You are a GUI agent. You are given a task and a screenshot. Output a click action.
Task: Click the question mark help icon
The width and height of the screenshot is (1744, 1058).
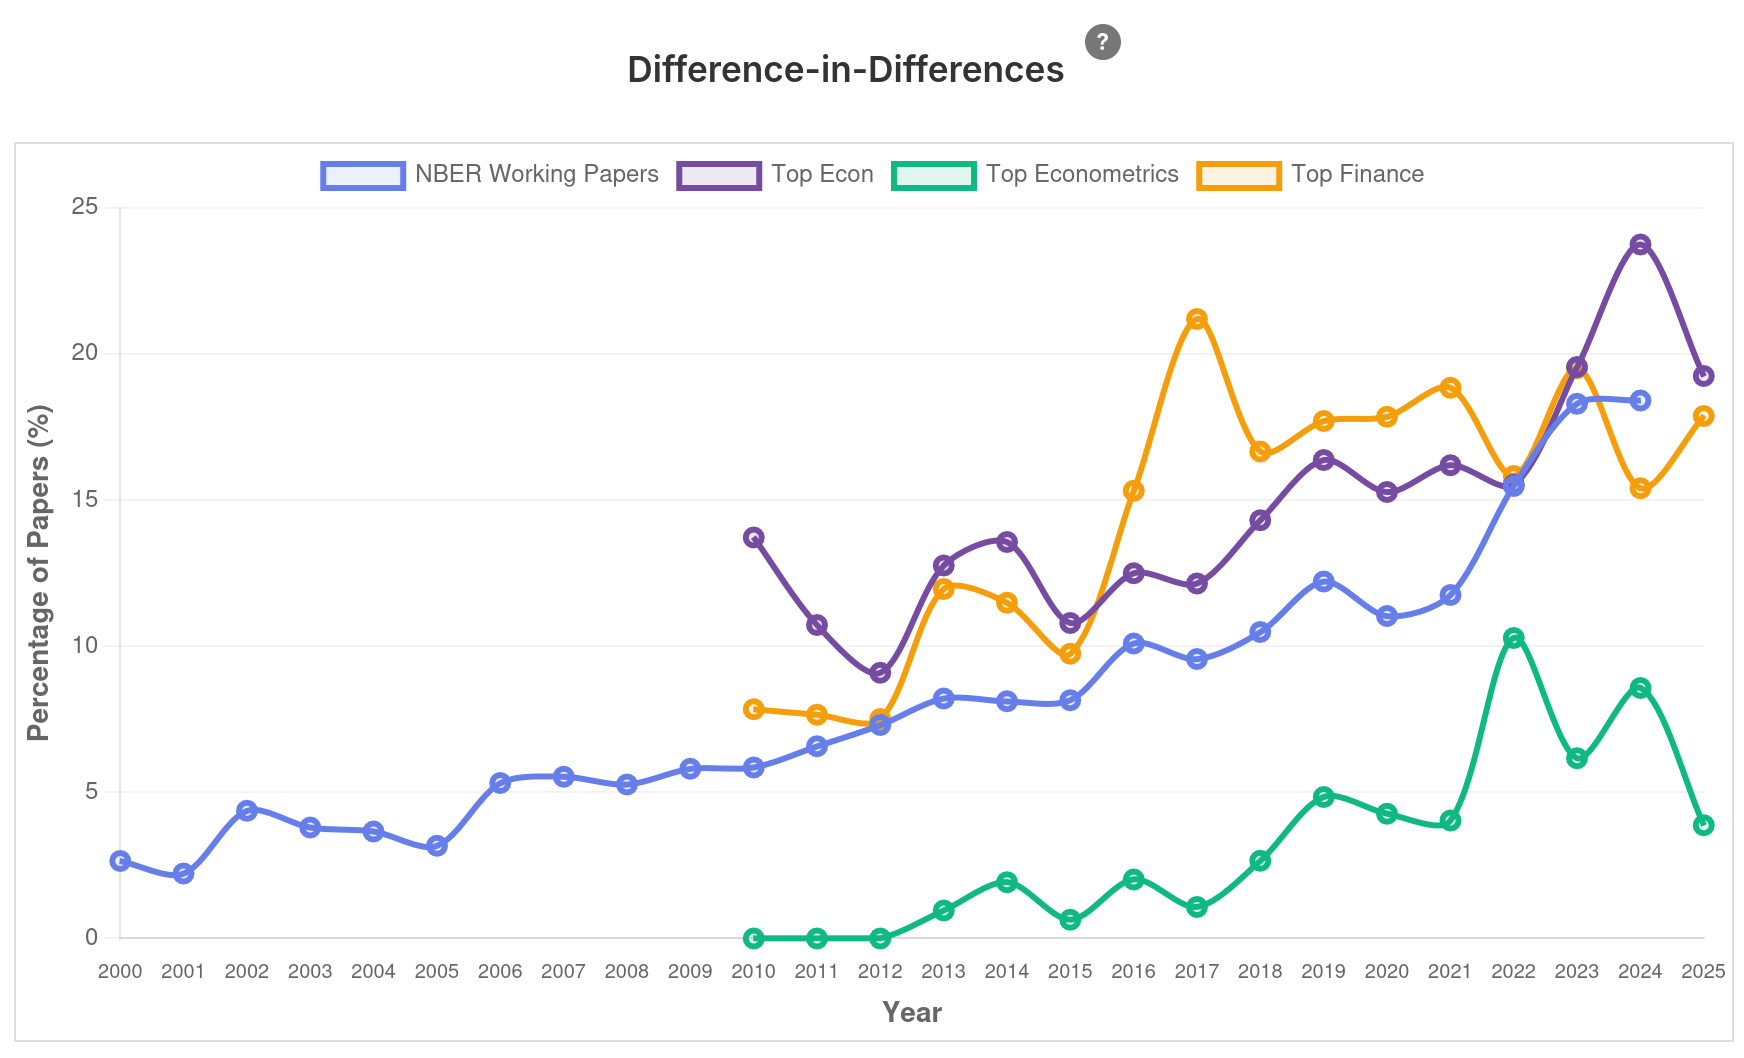(1102, 42)
